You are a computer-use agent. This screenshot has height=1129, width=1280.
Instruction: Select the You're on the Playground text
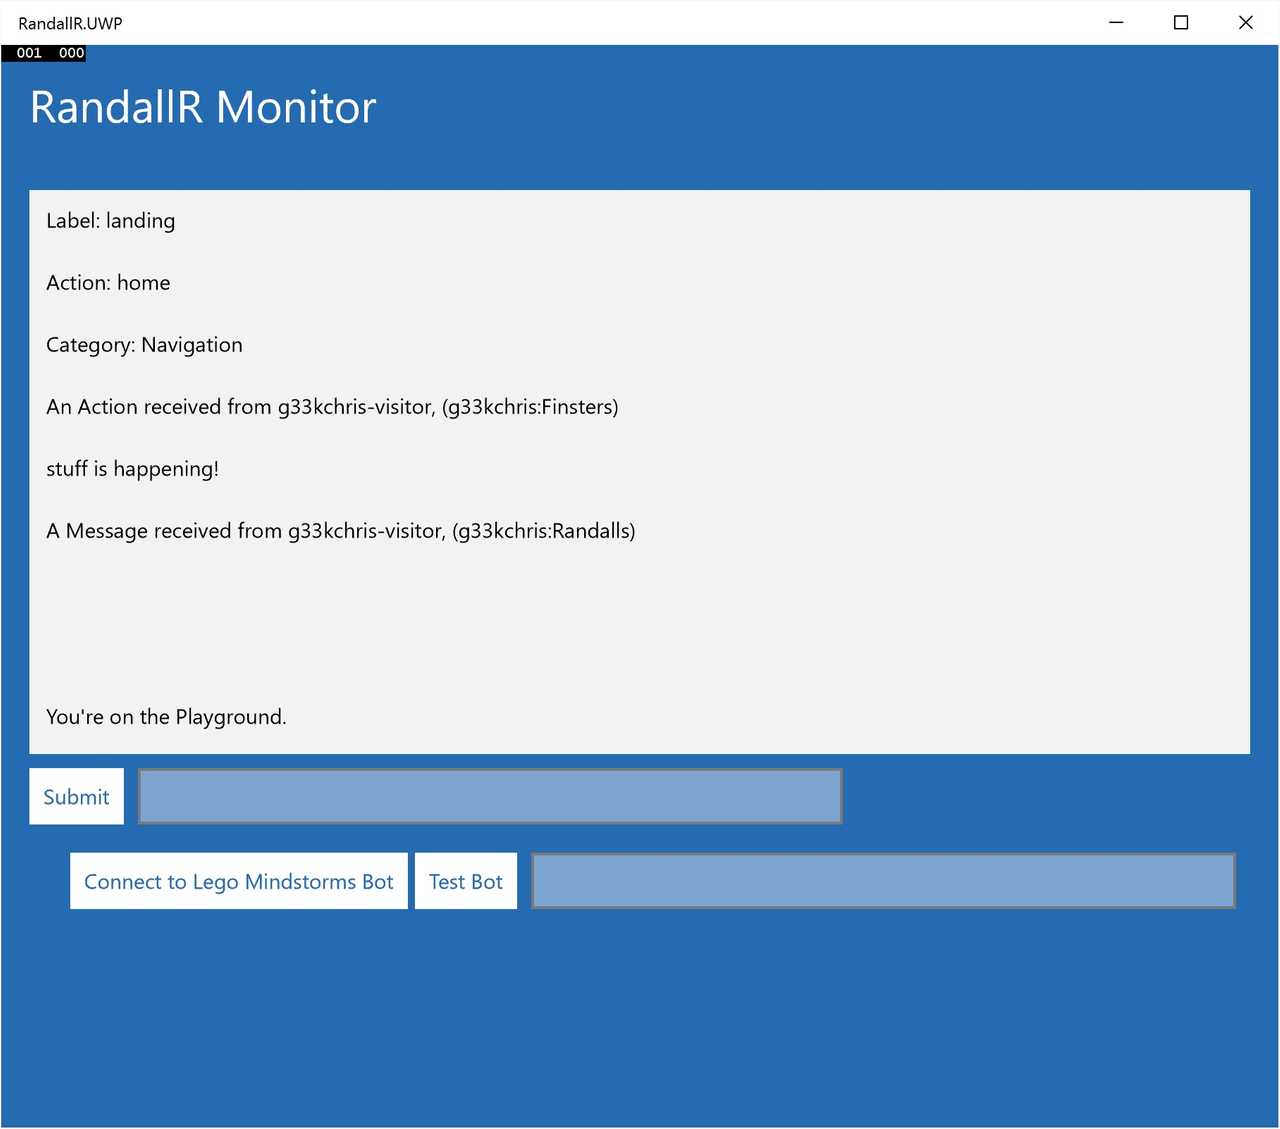(166, 716)
